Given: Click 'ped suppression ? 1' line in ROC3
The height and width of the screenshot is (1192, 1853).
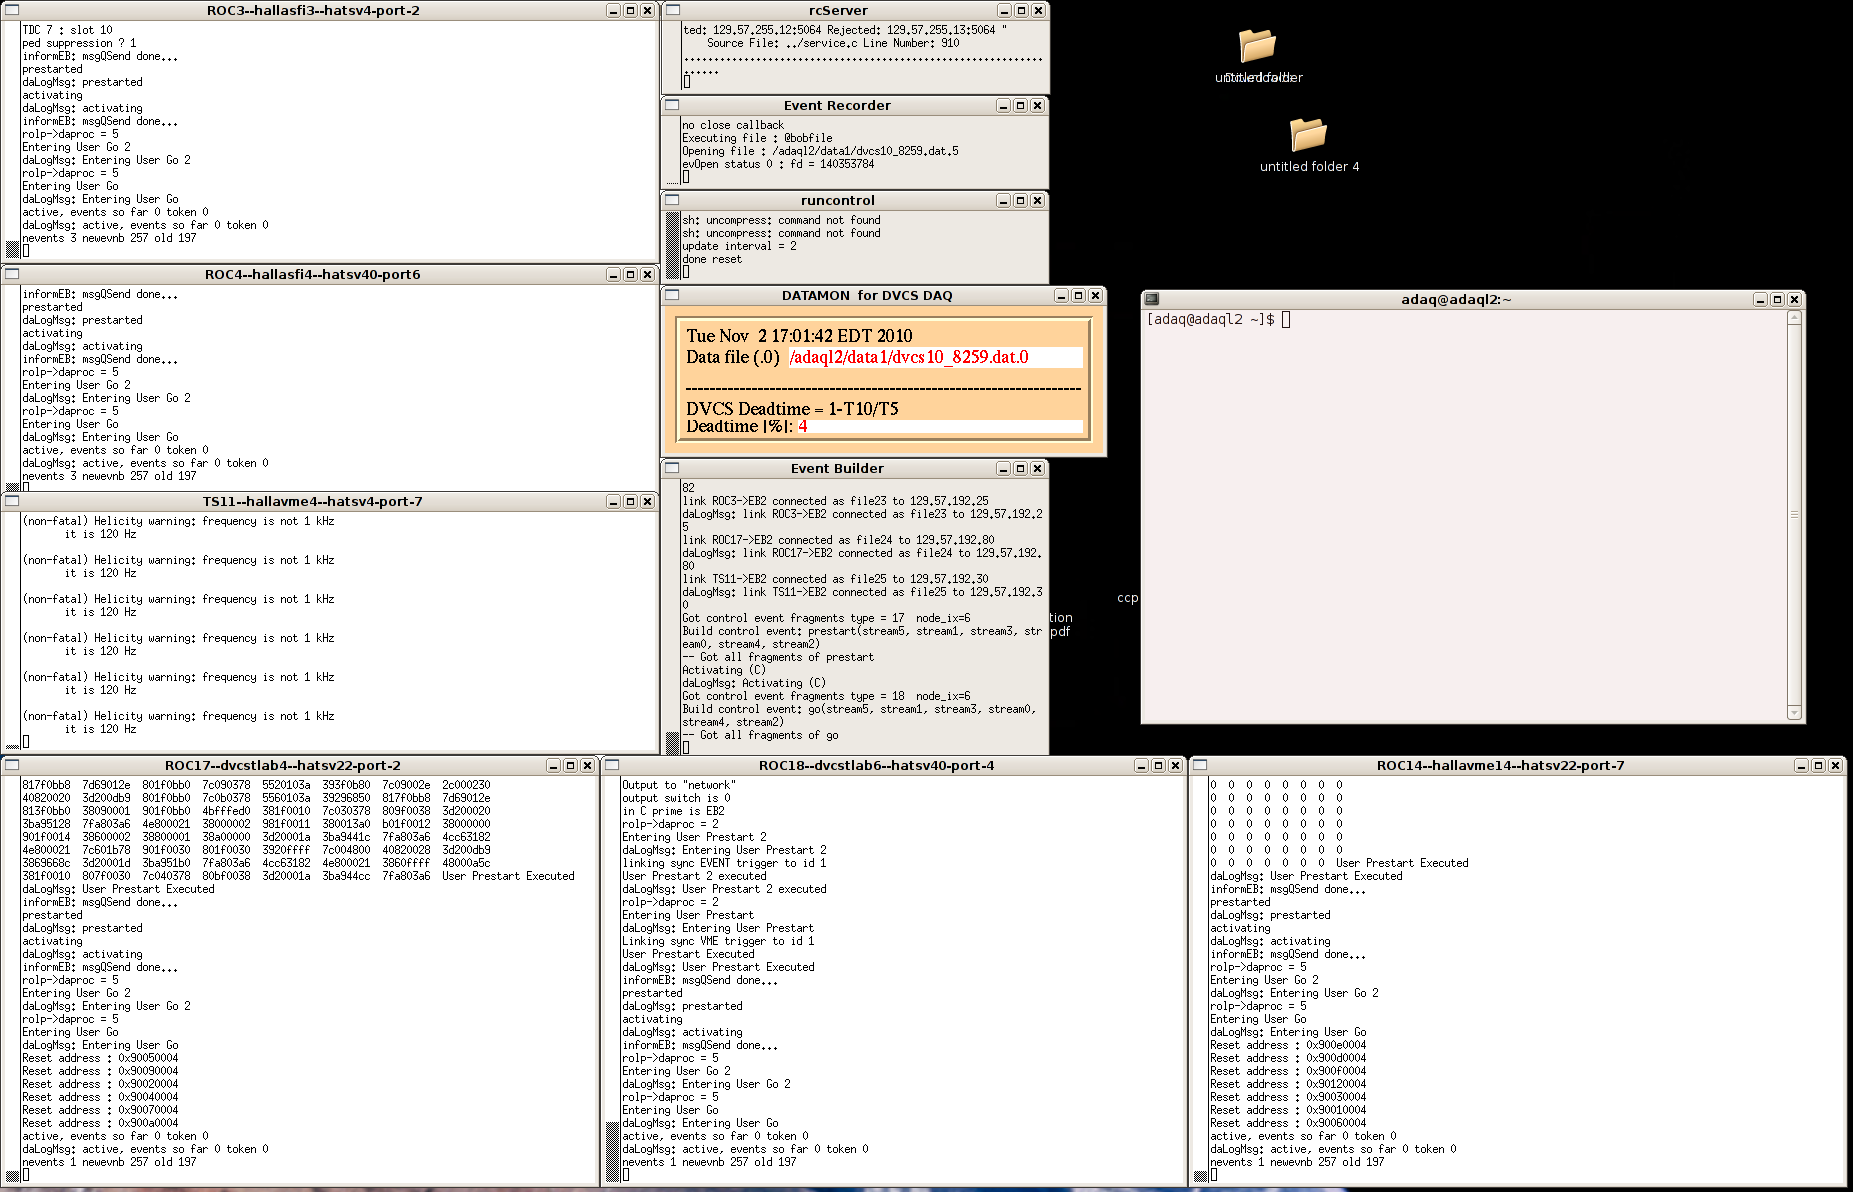Looking at the screenshot, I should (x=79, y=43).
